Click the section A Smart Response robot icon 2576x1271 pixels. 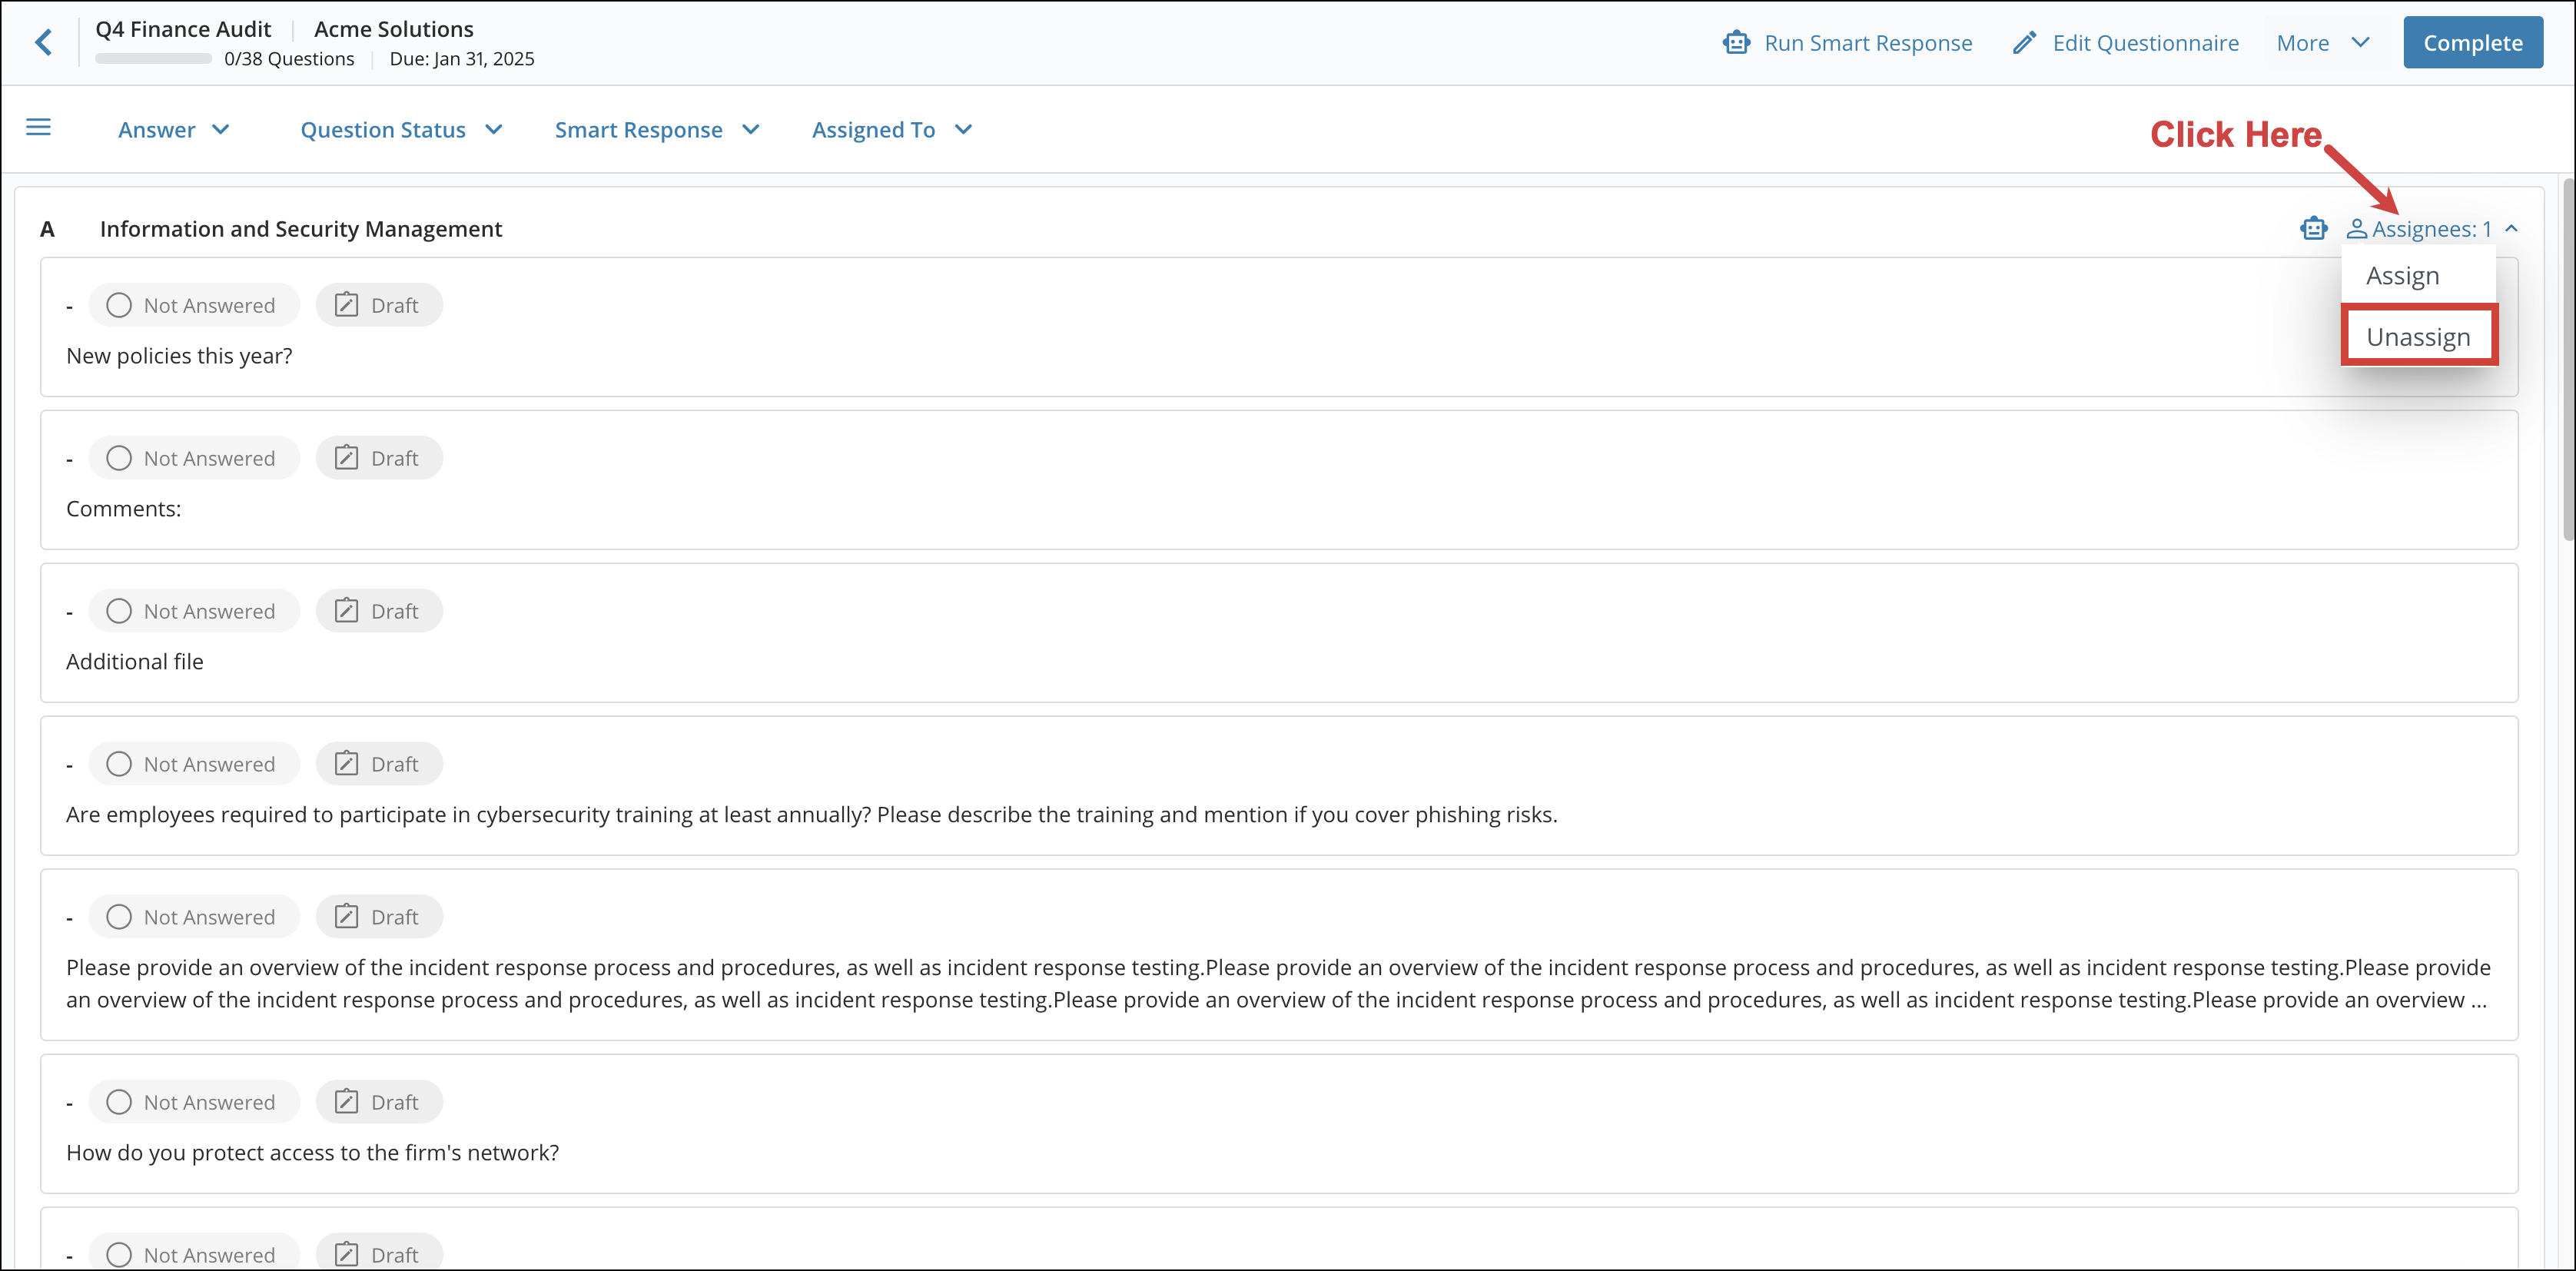coord(2313,229)
